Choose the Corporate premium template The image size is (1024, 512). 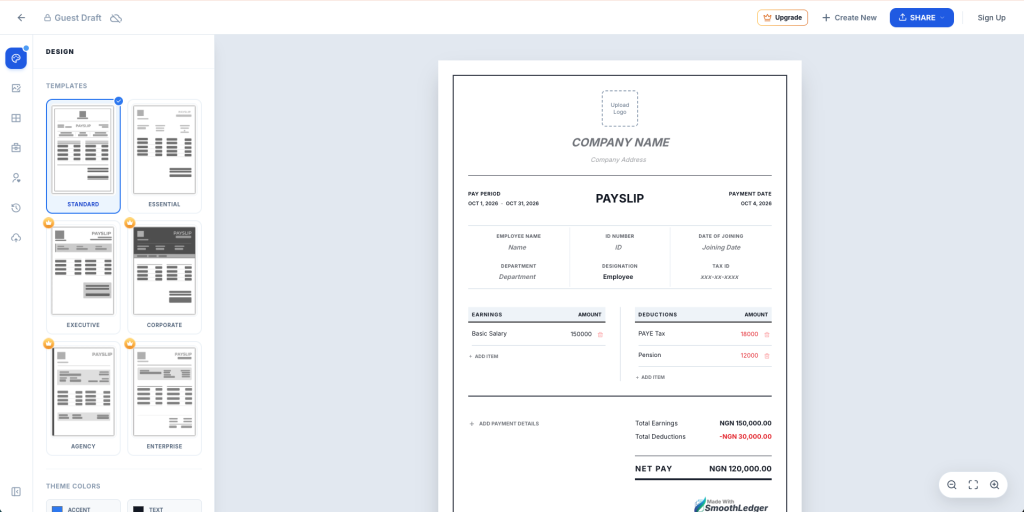(x=165, y=277)
